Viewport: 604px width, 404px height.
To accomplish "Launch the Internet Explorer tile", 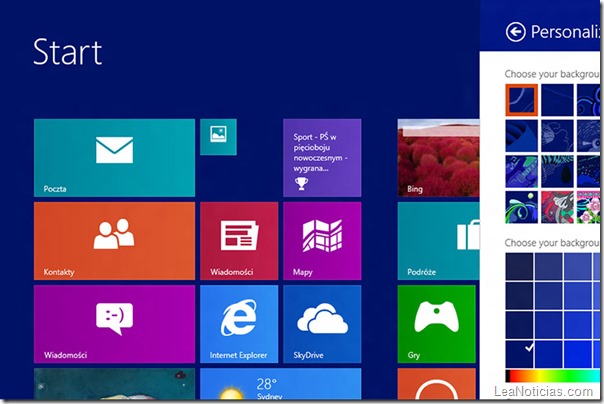I will [239, 324].
